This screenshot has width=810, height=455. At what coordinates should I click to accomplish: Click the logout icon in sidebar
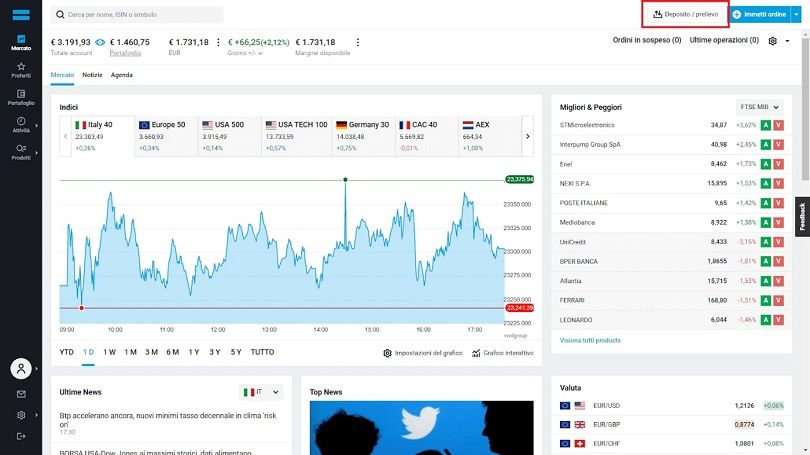click(x=21, y=436)
